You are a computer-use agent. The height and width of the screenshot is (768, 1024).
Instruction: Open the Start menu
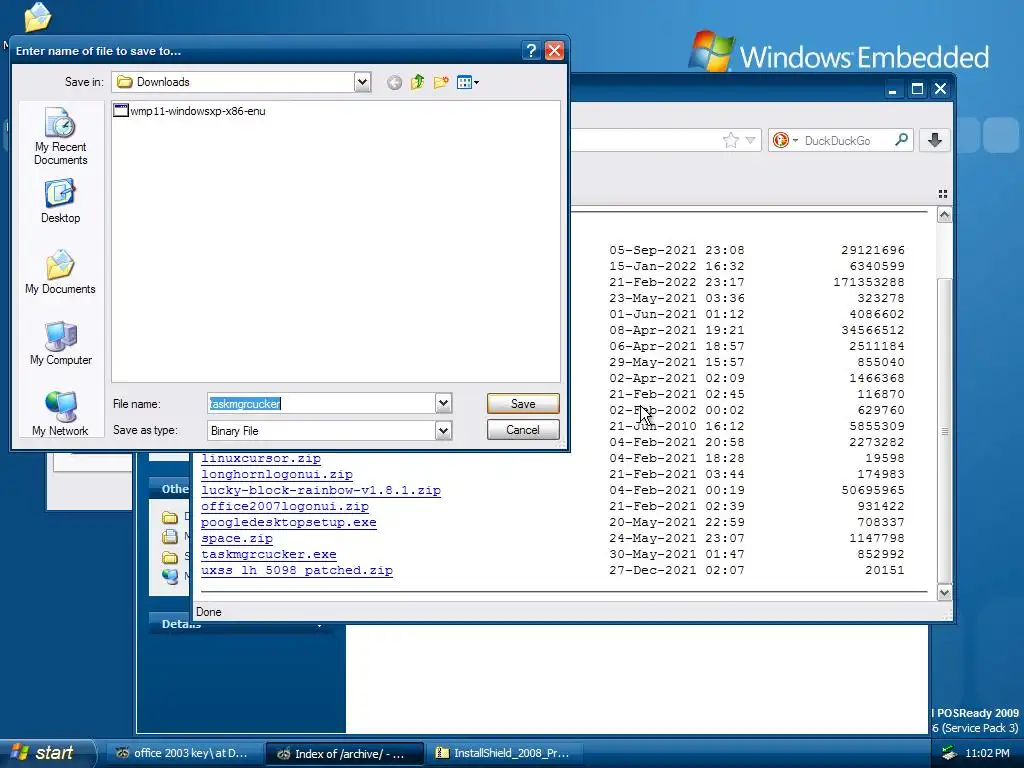pos(46,753)
